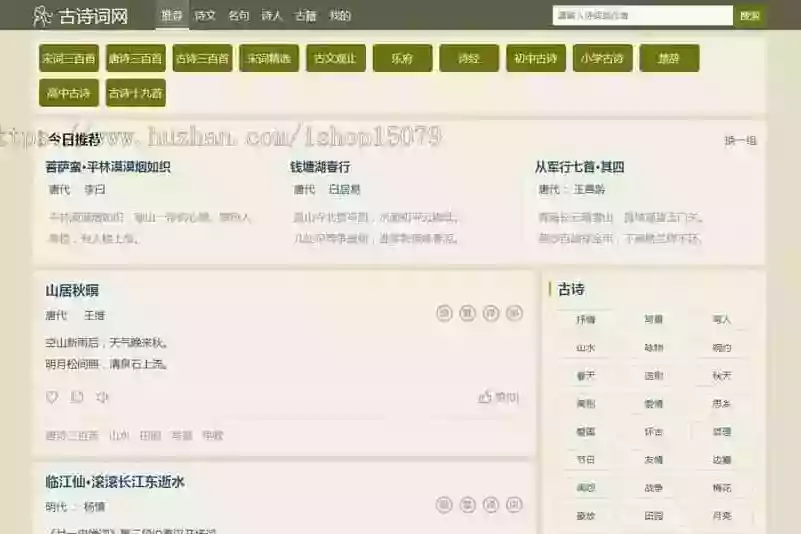Open the 古文观止 collection button
Image resolution: width=801 pixels, height=534 pixels.
(336, 58)
